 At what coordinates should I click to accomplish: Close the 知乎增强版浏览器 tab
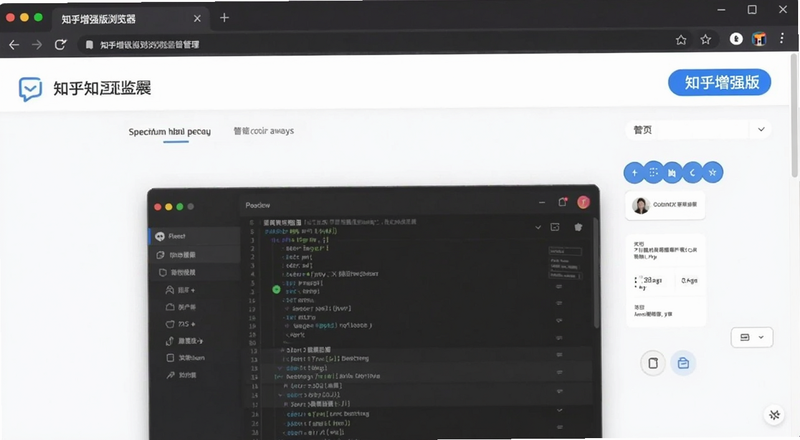(x=197, y=18)
